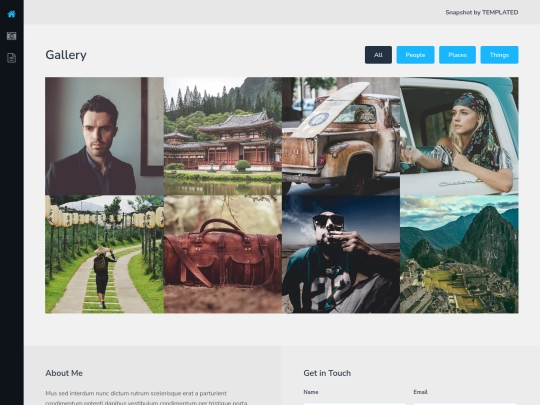The height and width of the screenshot is (405, 540).
Task: Open the man in sunglasses jersey photo
Action: click(x=341, y=254)
